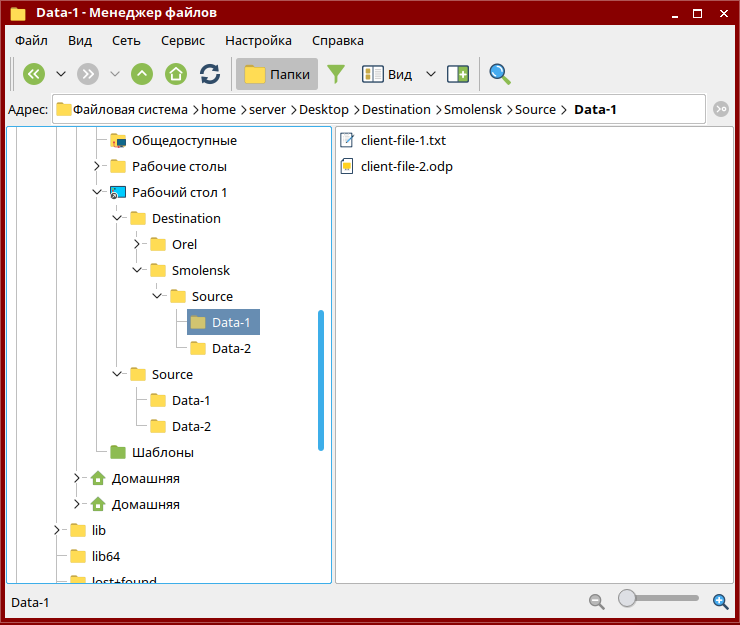Go to Destination in the address bar
Viewport: 740px width, 625px height.
tap(396, 110)
